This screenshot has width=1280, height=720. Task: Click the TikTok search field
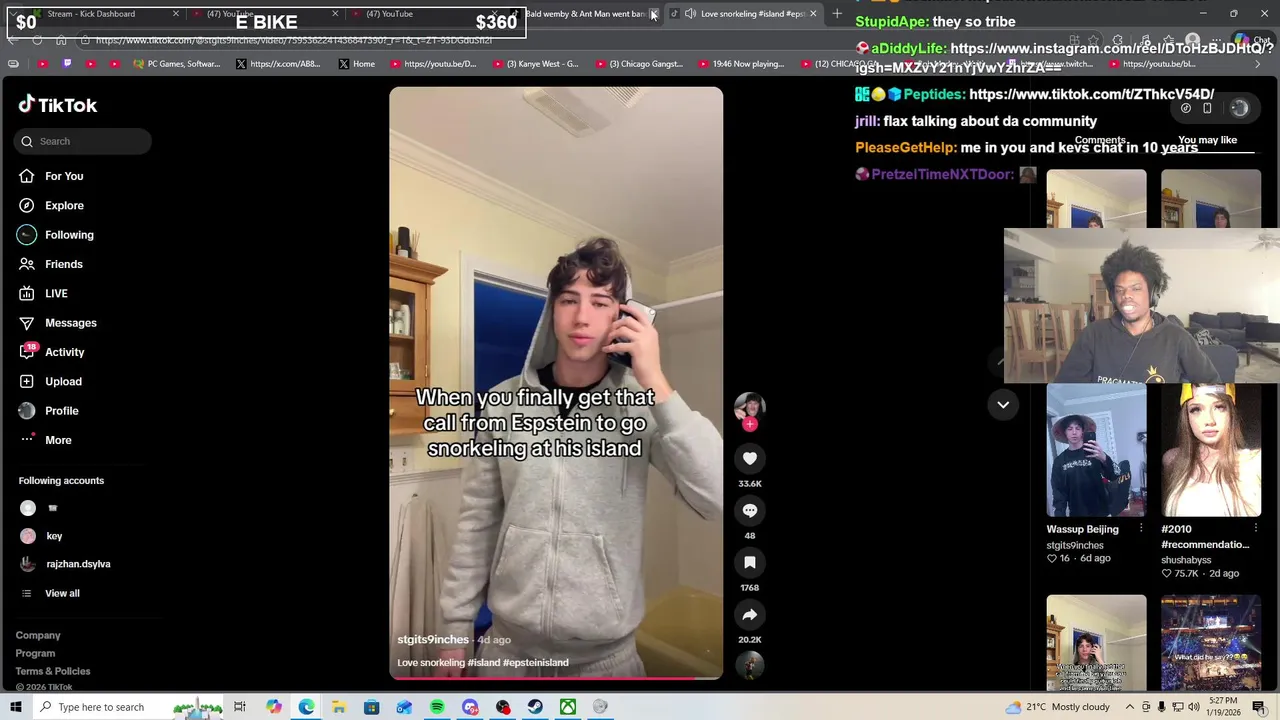click(x=83, y=141)
